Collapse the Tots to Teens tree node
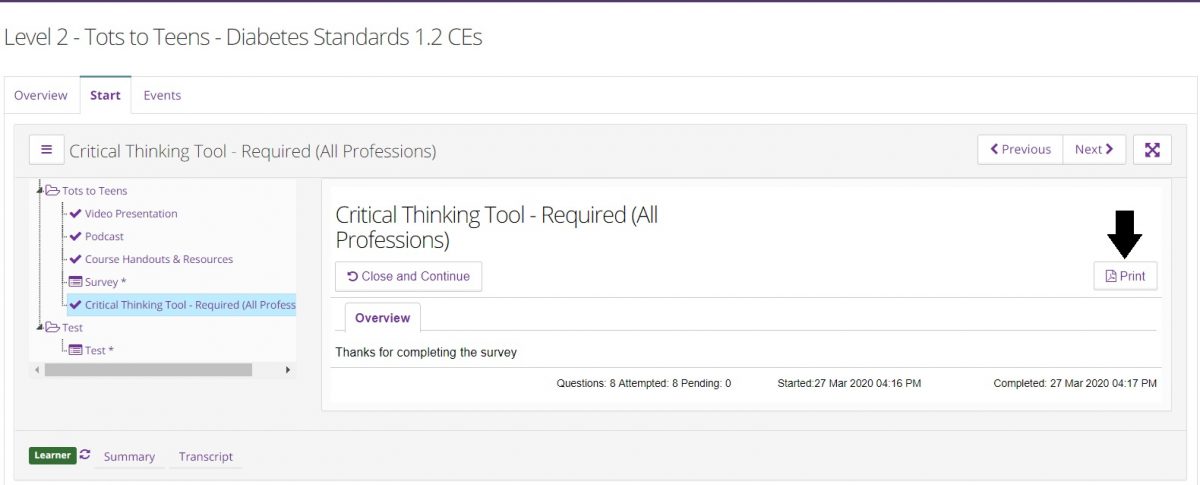Viewport: 1200px width, 485px height. point(40,191)
